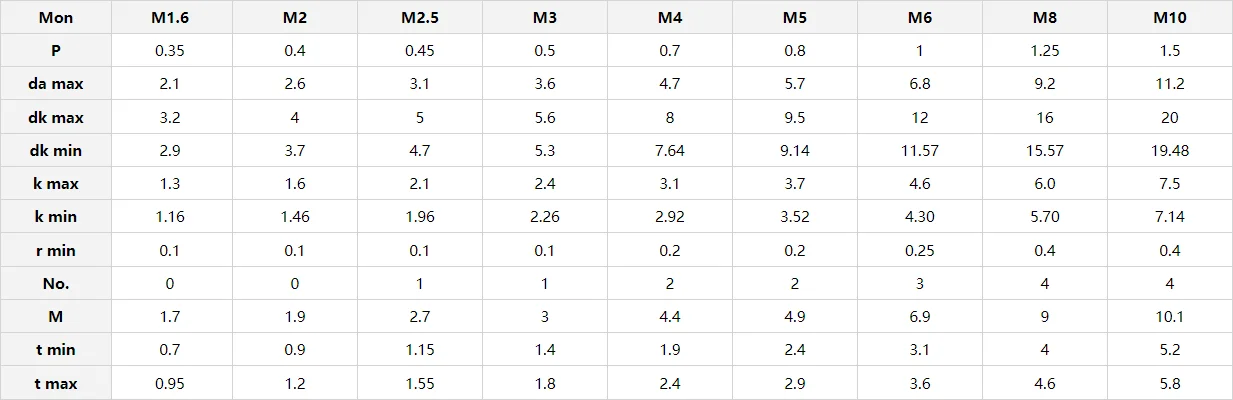Select the 11.57 dk min cell
Viewport: 1233px width, 400px height.
pyautogui.click(x=920, y=151)
